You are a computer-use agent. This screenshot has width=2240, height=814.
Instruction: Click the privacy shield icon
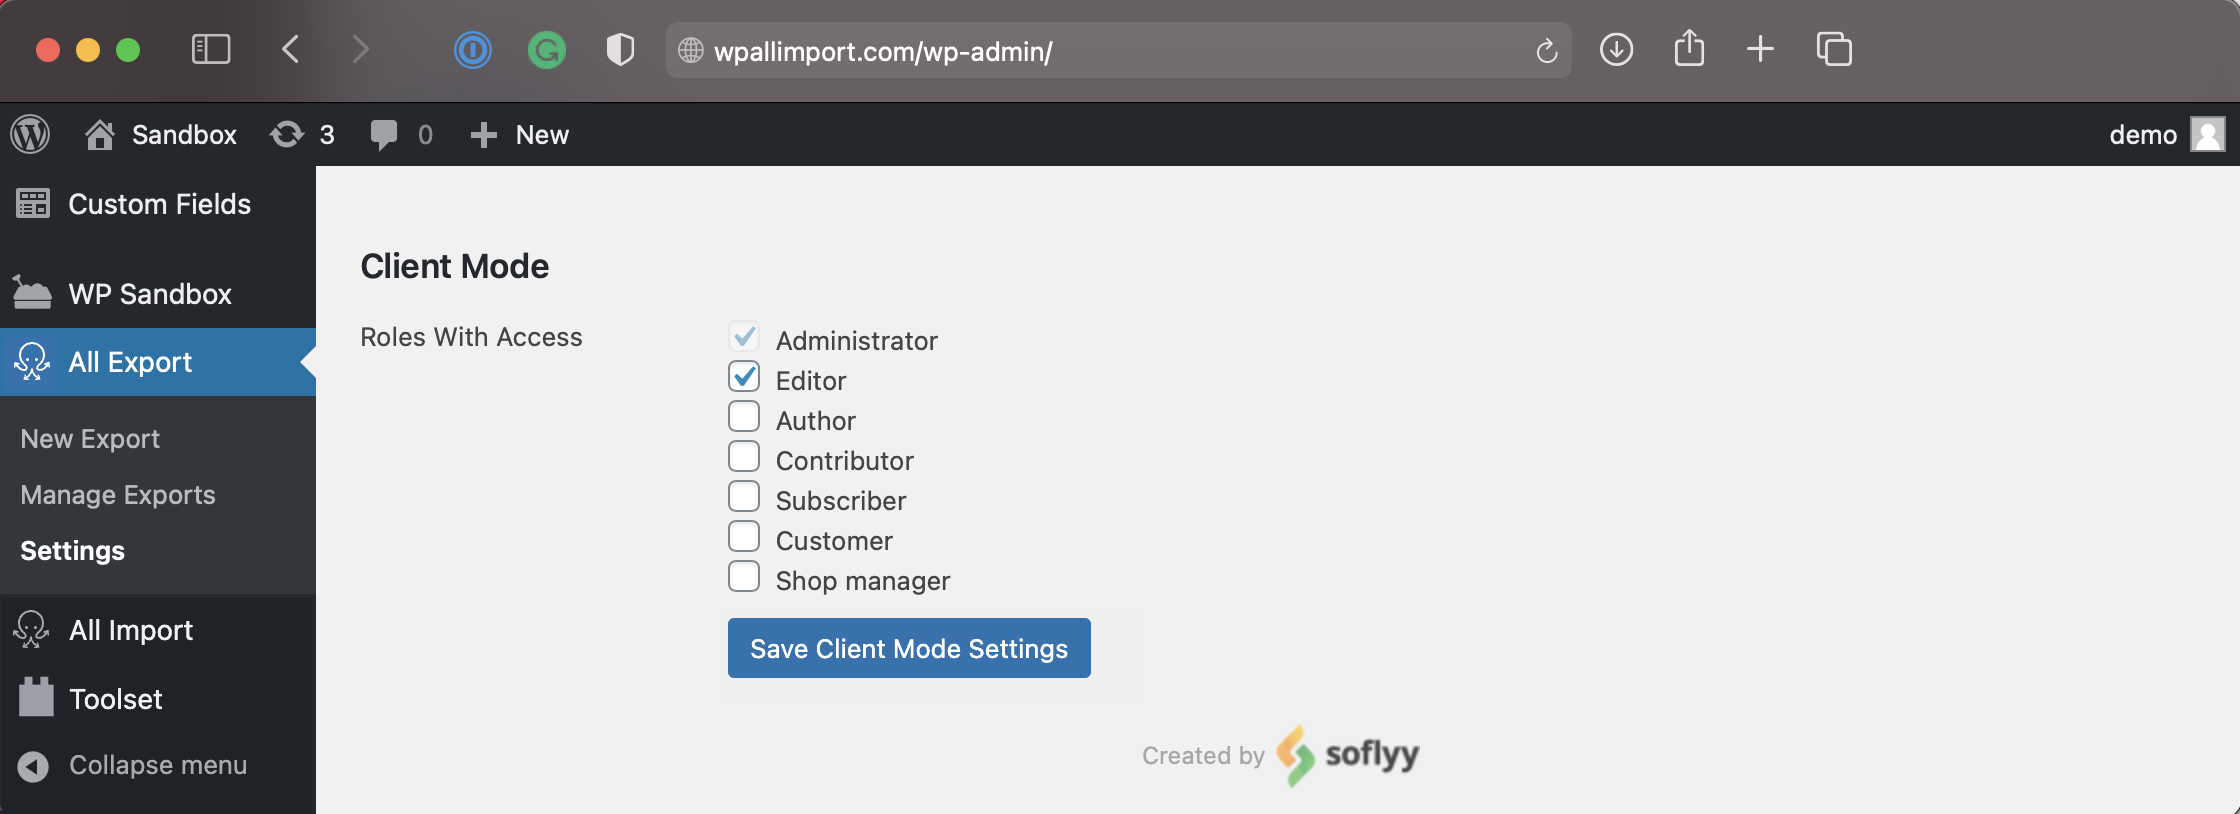[620, 49]
